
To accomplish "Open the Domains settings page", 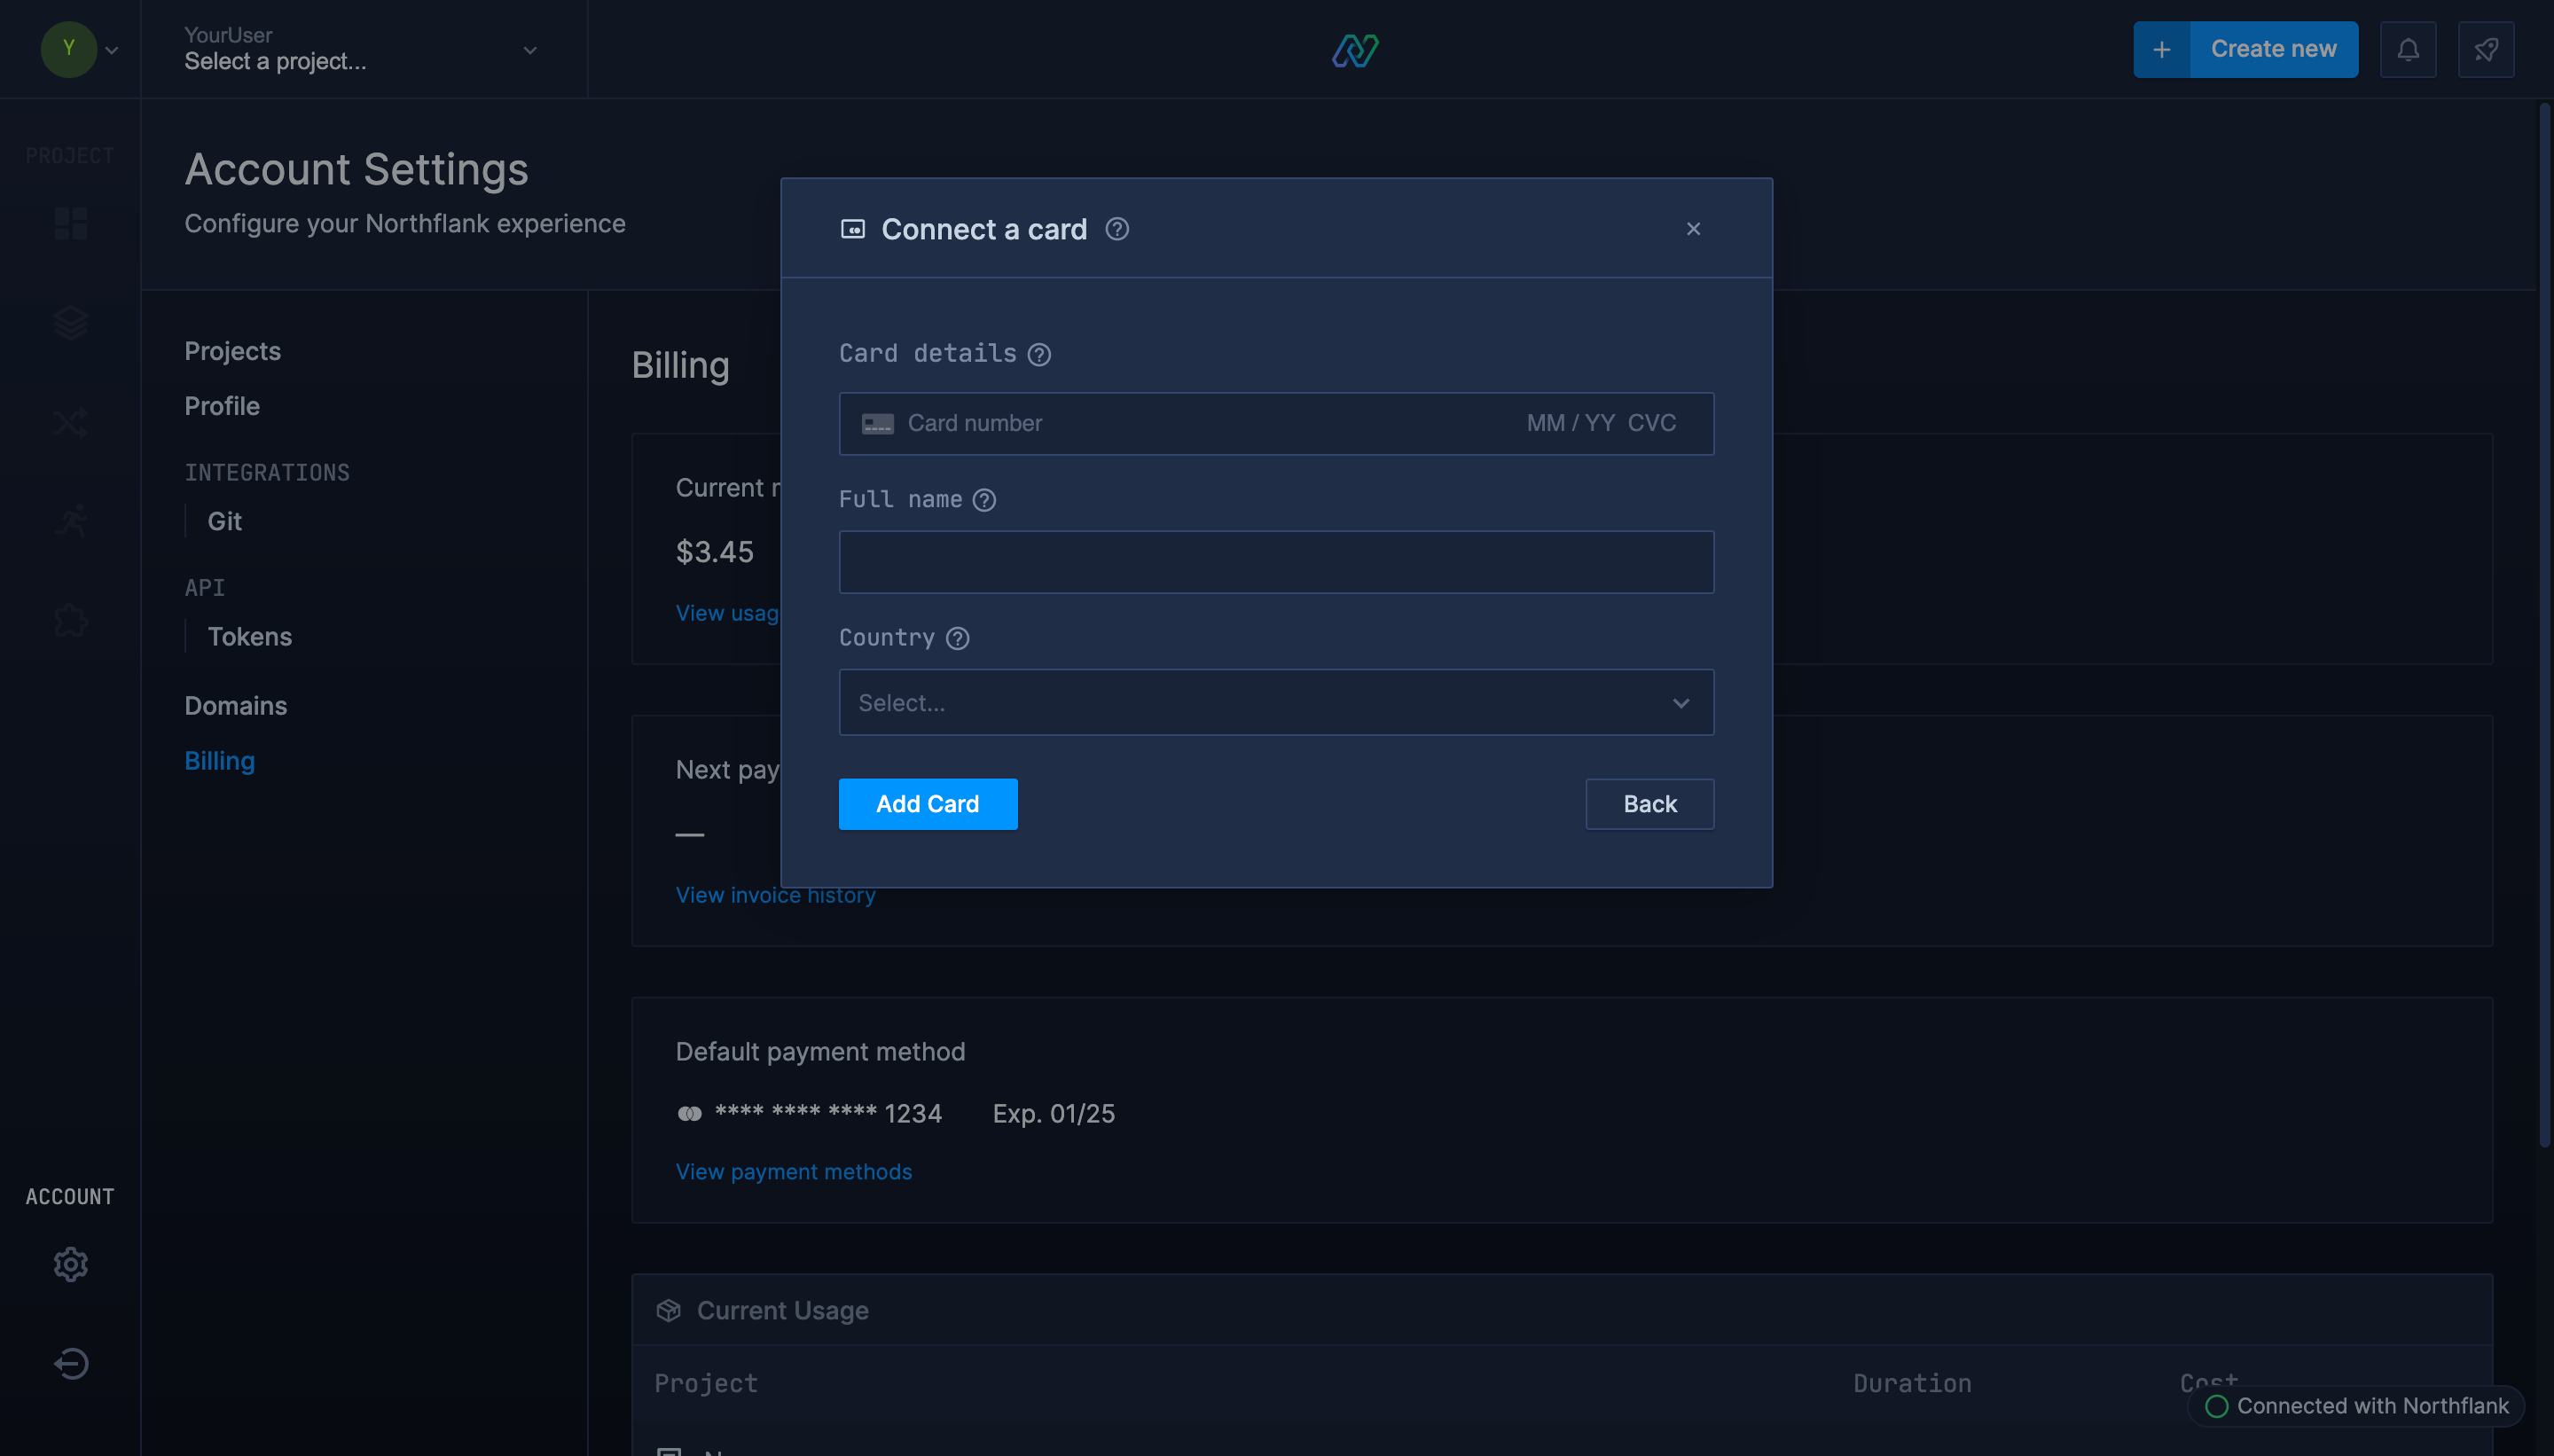I will coord(235,705).
